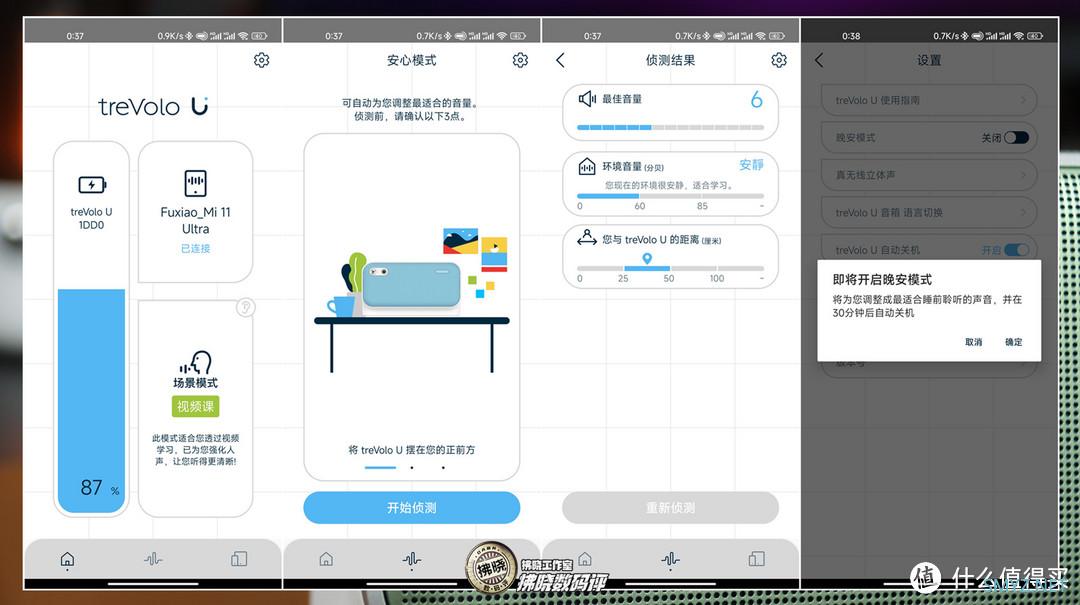This screenshot has width=1080, height=605.
Task: Tap the green 视频课 scene label
Action: tap(196, 407)
